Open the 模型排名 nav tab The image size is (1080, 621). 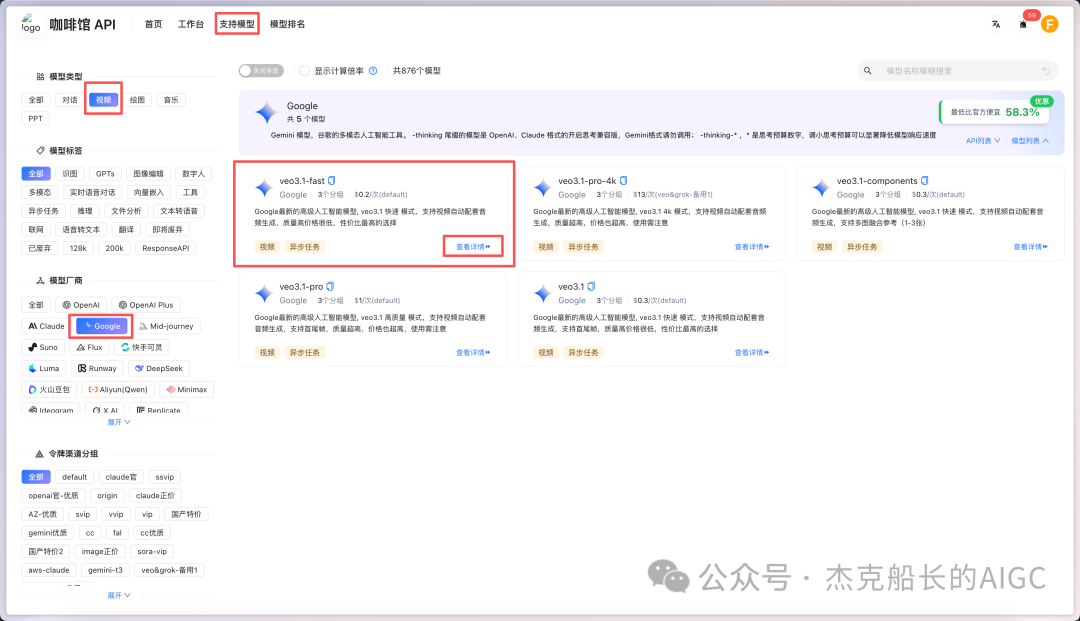click(287, 24)
